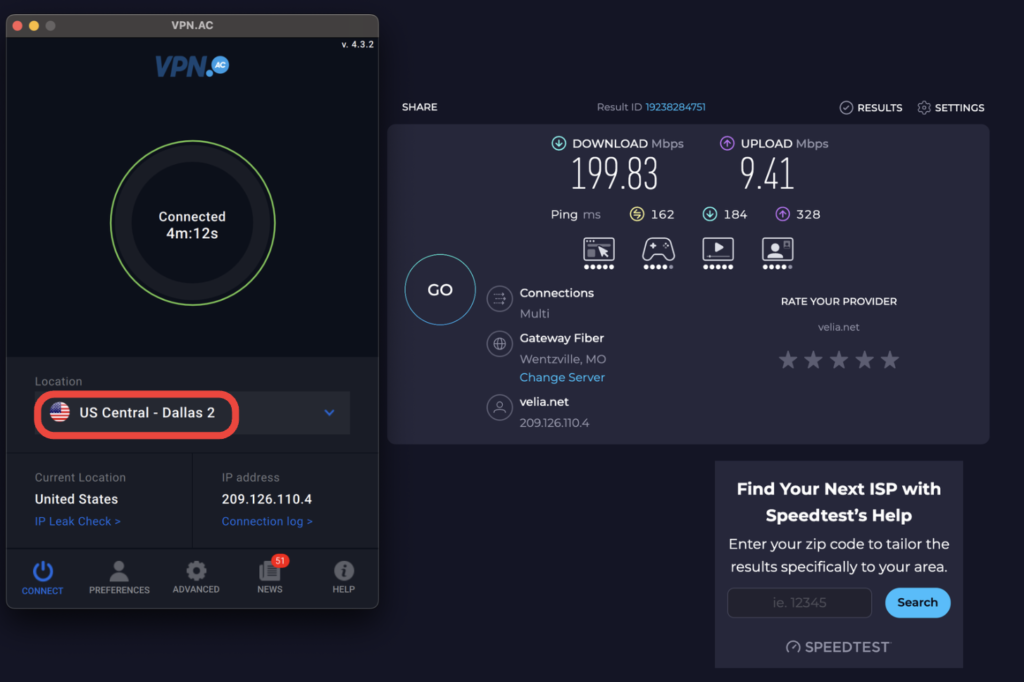Rate provider with fourth star

(x=865, y=359)
